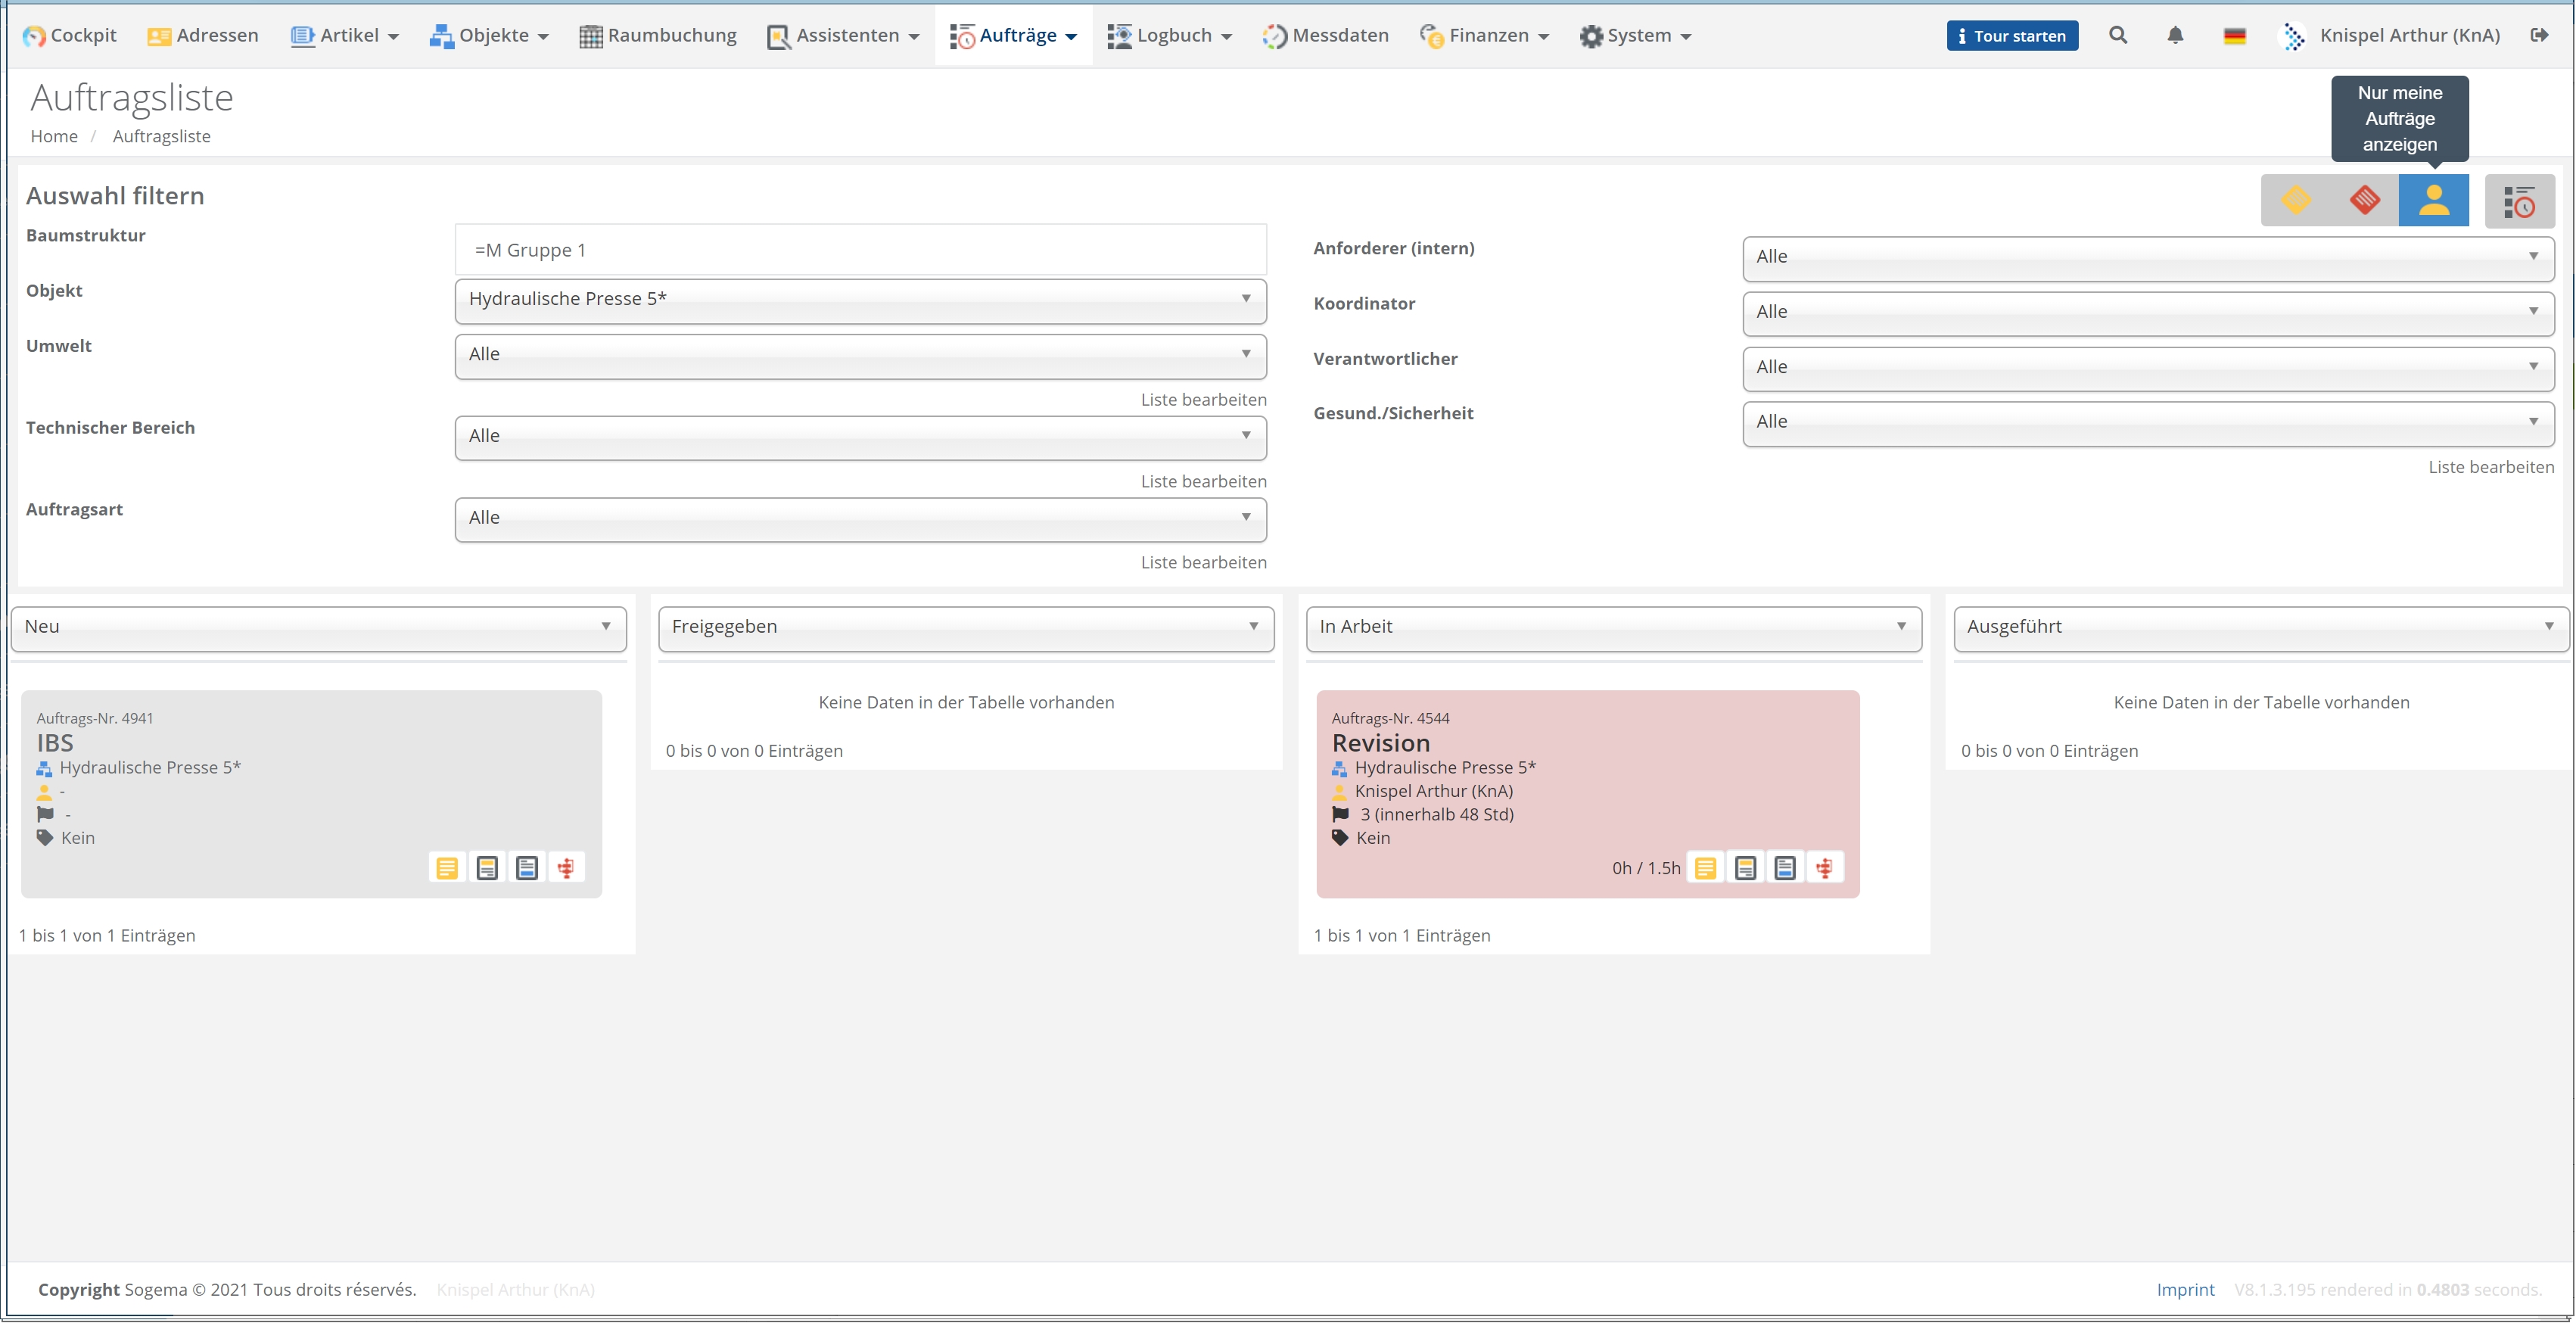
Task: Toggle 'Nur meine Aufträge' person filter
Action: (2432, 200)
